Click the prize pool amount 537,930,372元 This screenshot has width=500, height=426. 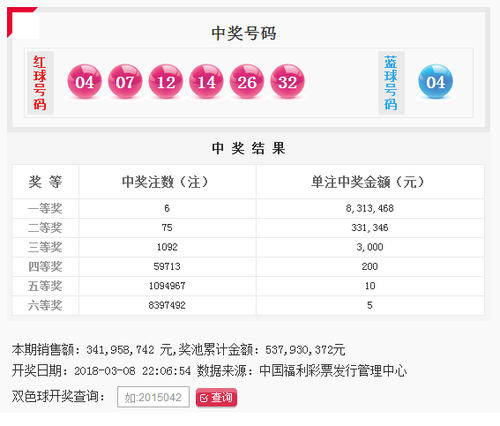(305, 350)
